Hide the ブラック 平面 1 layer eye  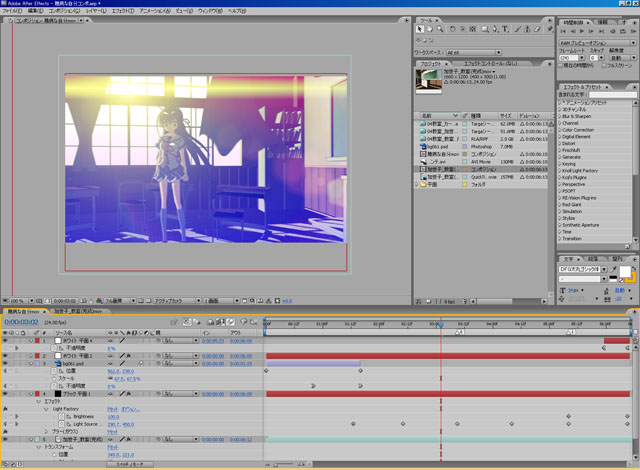5,394
